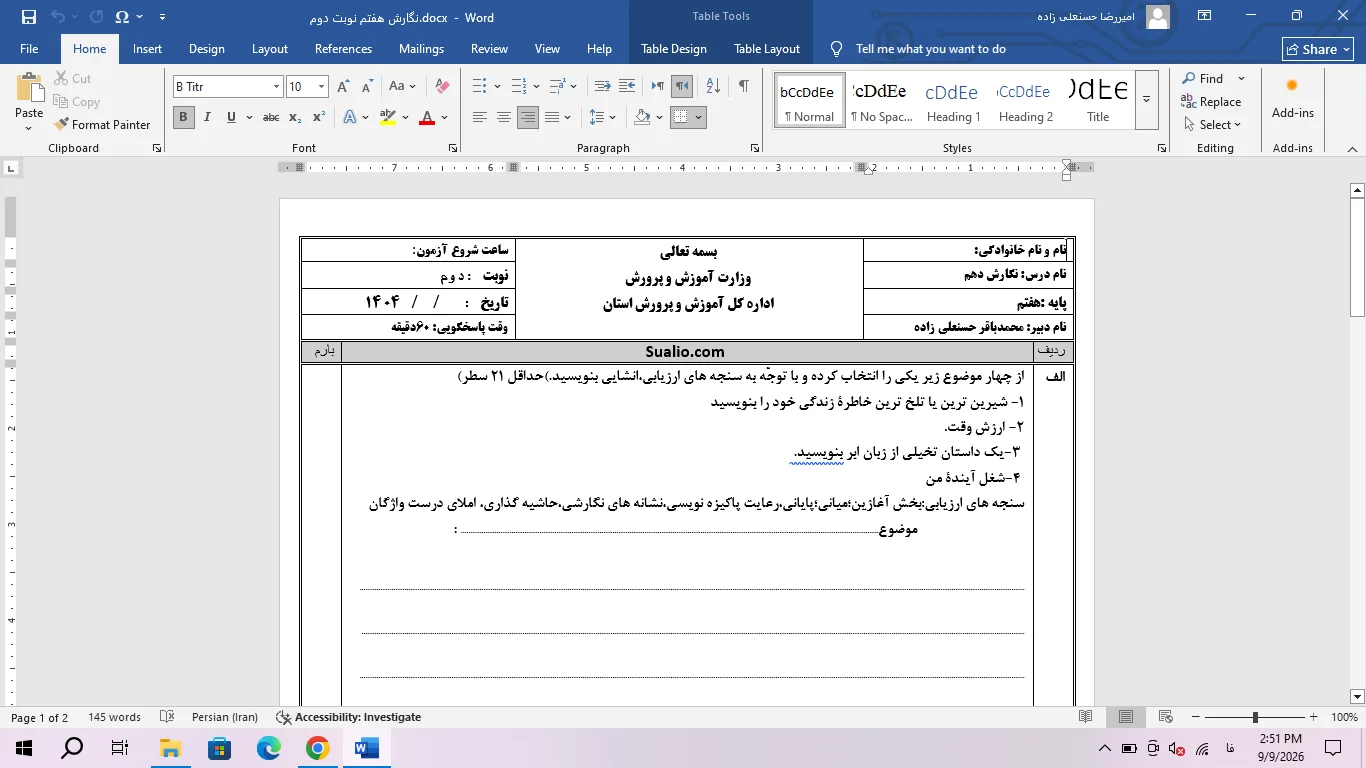Toggle Print Layout view in status bar
The height and width of the screenshot is (768, 1366).
click(x=1126, y=717)
